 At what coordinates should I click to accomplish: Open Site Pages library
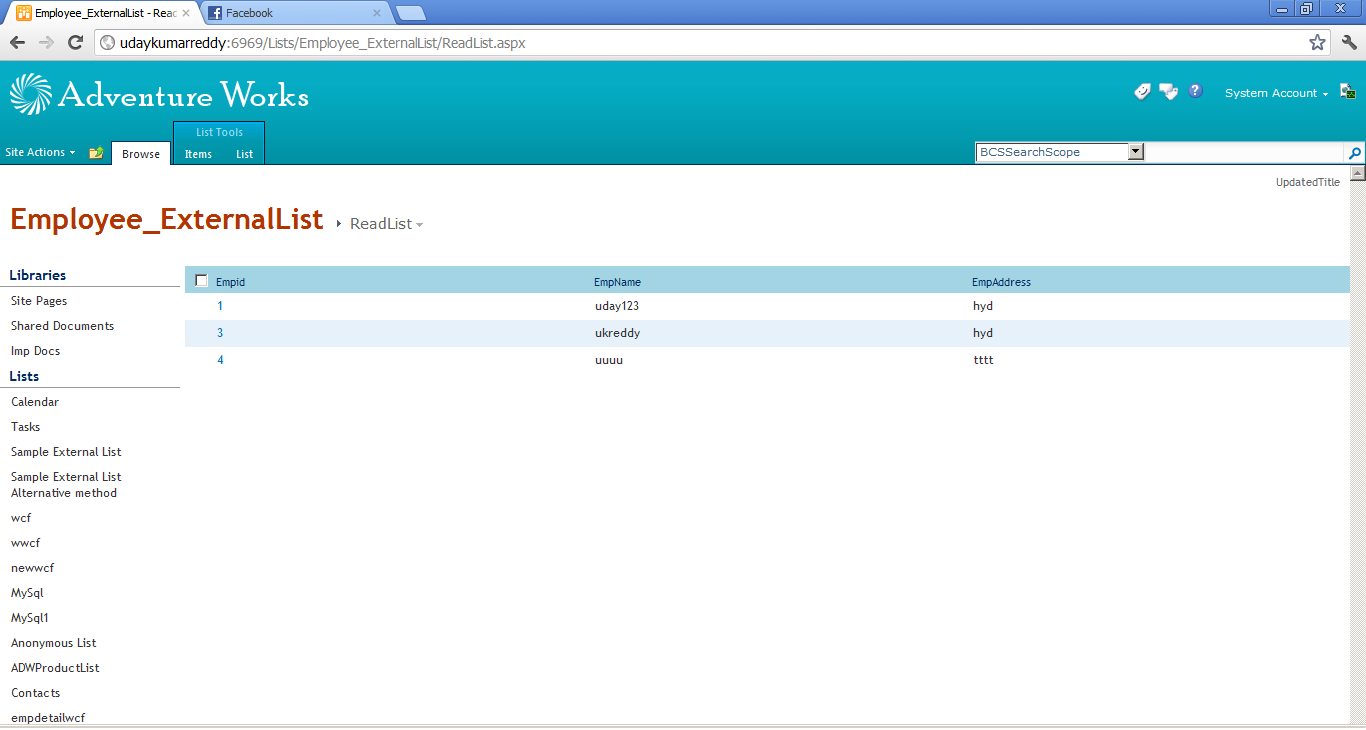pyautogui.click(x=39, y=301)
